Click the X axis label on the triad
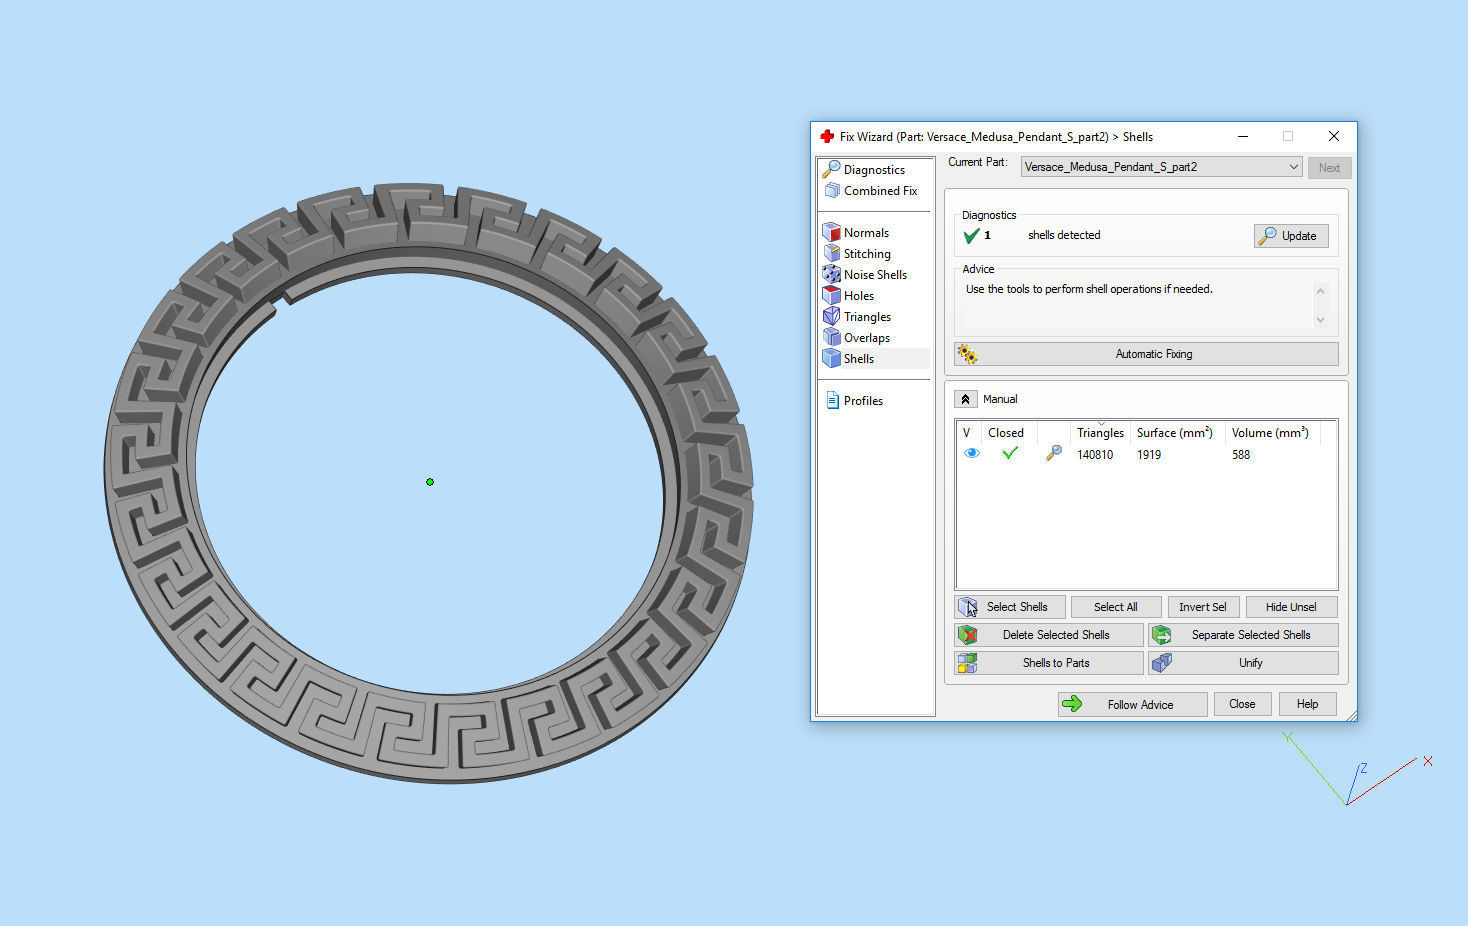Screen dimensions: 1468x926 [1428, 761]
